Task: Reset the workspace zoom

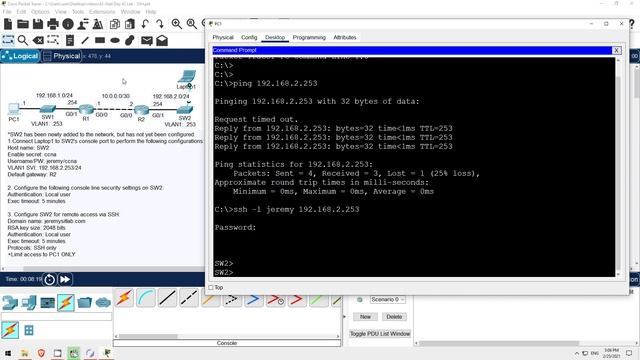Action: point(191,24)
